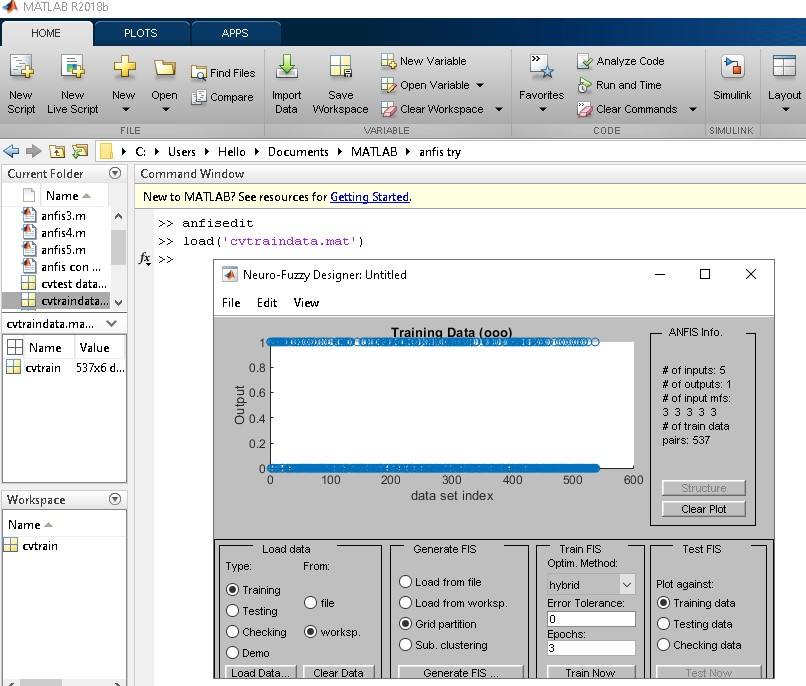Click the fx function browser icon
This screenshot has width=806, height=686.
click(145, 258)
